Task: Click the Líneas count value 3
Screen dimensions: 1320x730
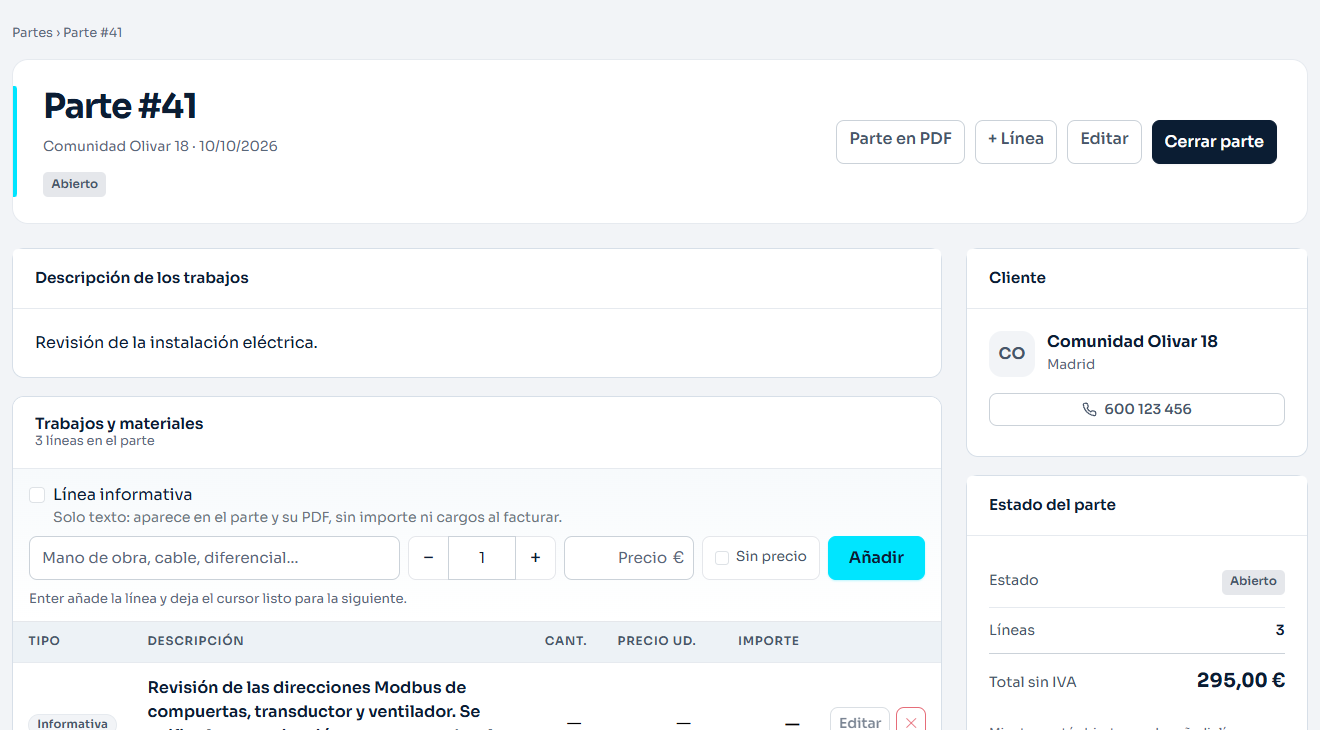Action: click(1280, 630)
